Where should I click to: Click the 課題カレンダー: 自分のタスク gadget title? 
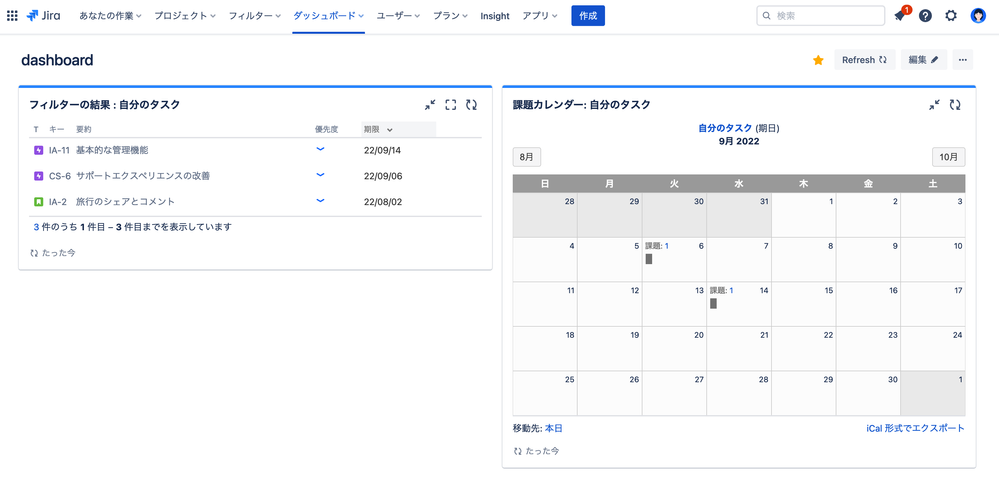(582, 105)
